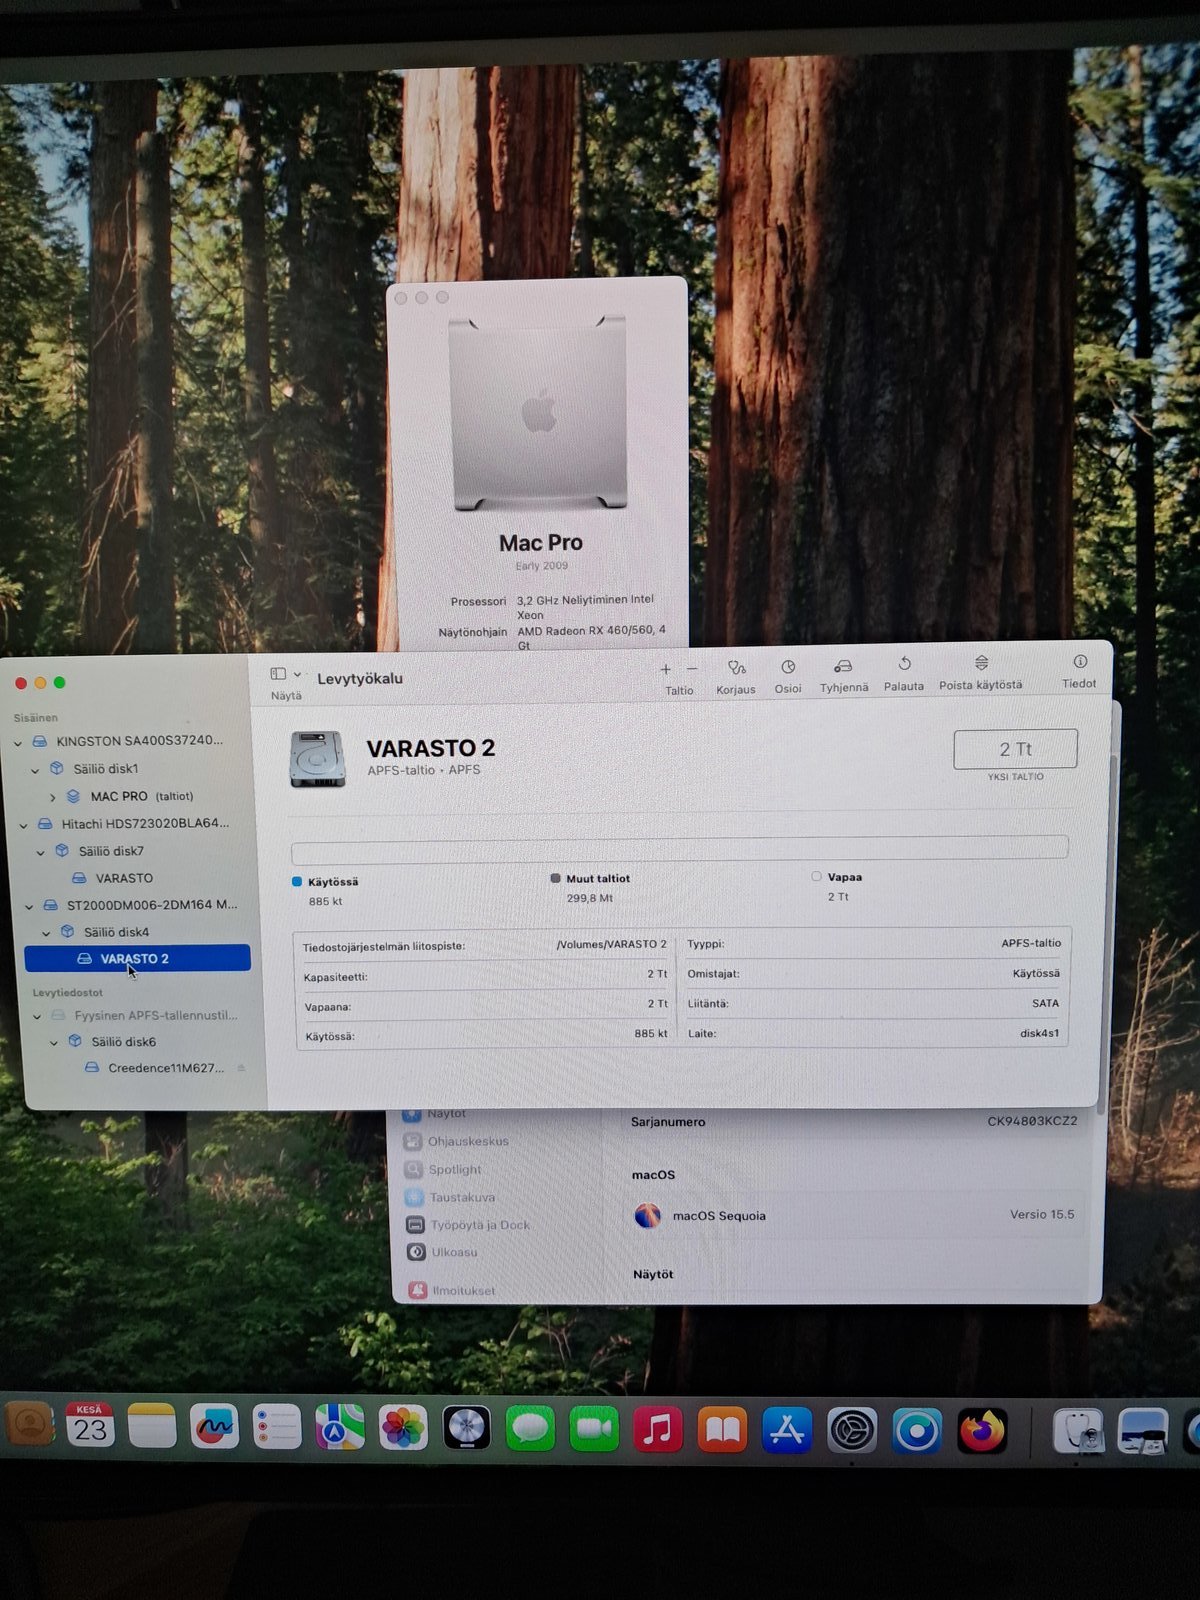
Task: Open Disk Utility from the Dock
Action: [1078, 1432]
